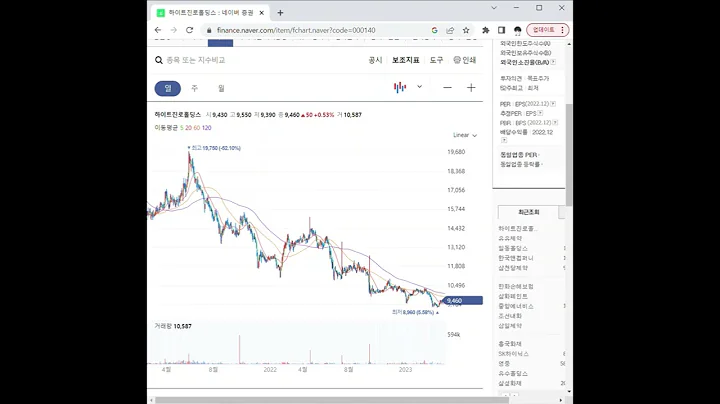The width and height of the screenshot is (720, 404).
Task: Focus the 종목 또는 지수비교 search field
Action: coord(196,60)
